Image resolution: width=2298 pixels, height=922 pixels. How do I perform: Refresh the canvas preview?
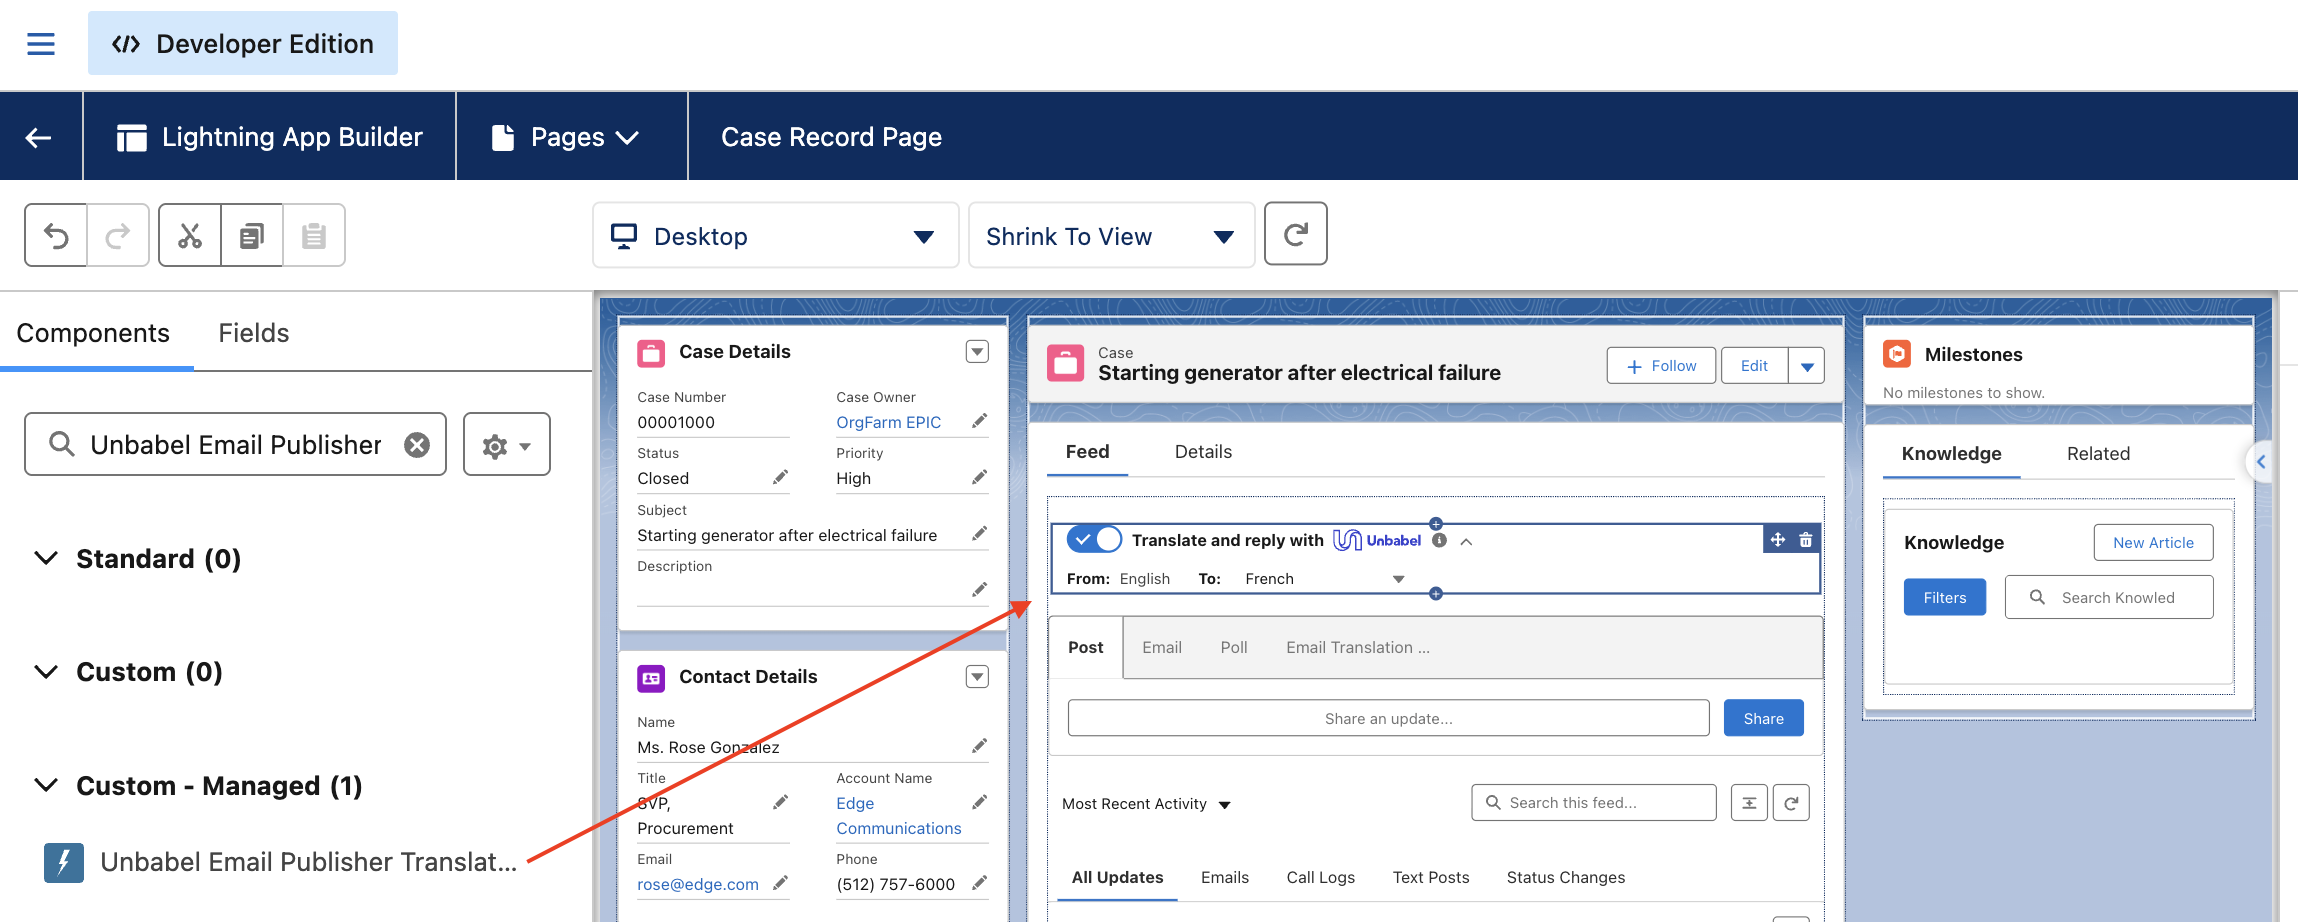coord(1296,234)
